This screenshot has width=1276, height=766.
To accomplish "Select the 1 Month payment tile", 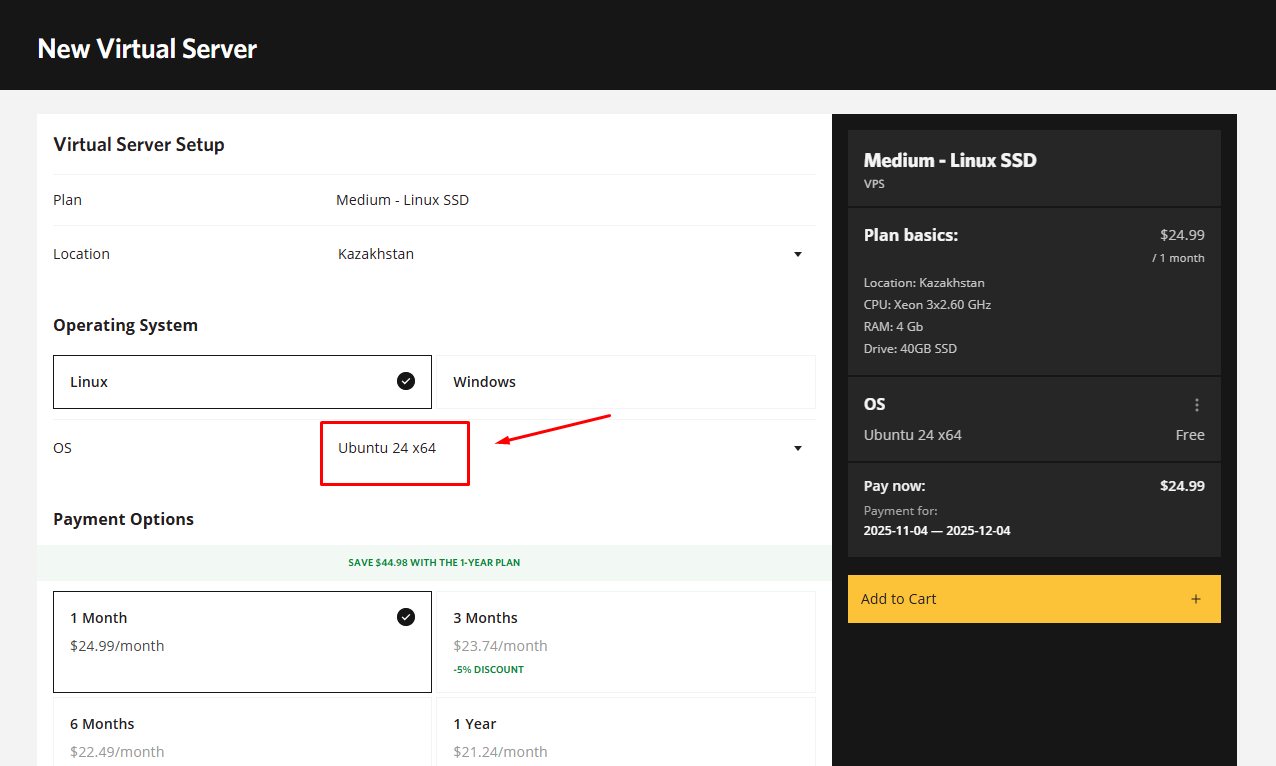I will pos(242,641).
